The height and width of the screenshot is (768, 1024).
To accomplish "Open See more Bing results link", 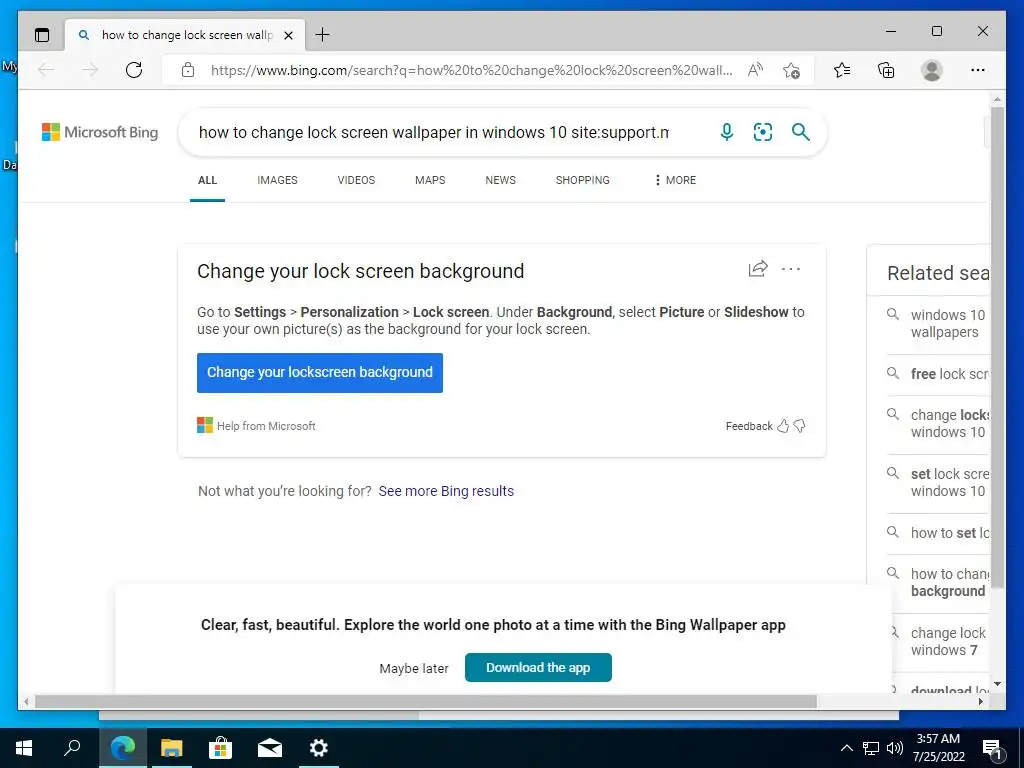I will pyautogui.click(x=446, y=491).
